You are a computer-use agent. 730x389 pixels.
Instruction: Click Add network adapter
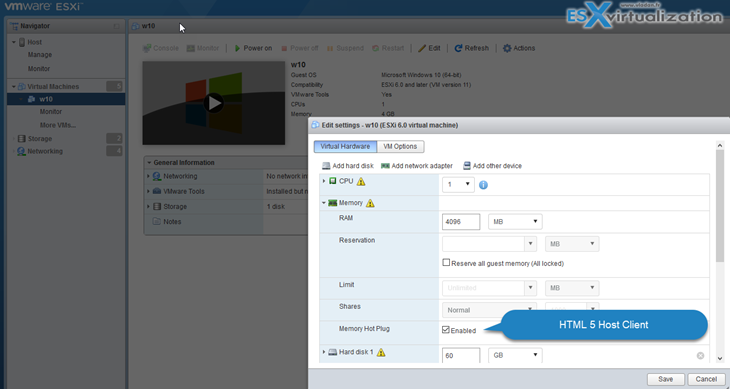click(417, 166)
